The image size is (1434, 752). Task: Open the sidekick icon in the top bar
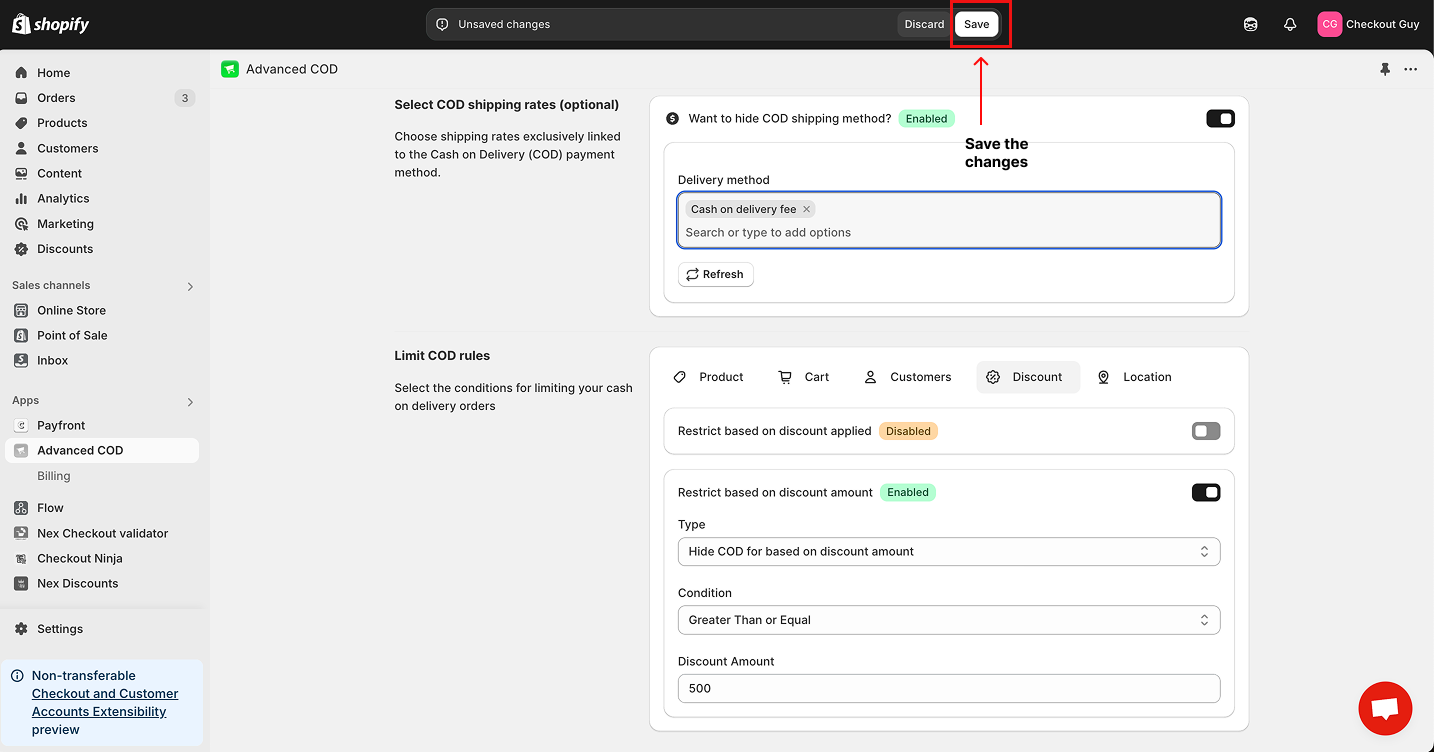(1250, 25)
